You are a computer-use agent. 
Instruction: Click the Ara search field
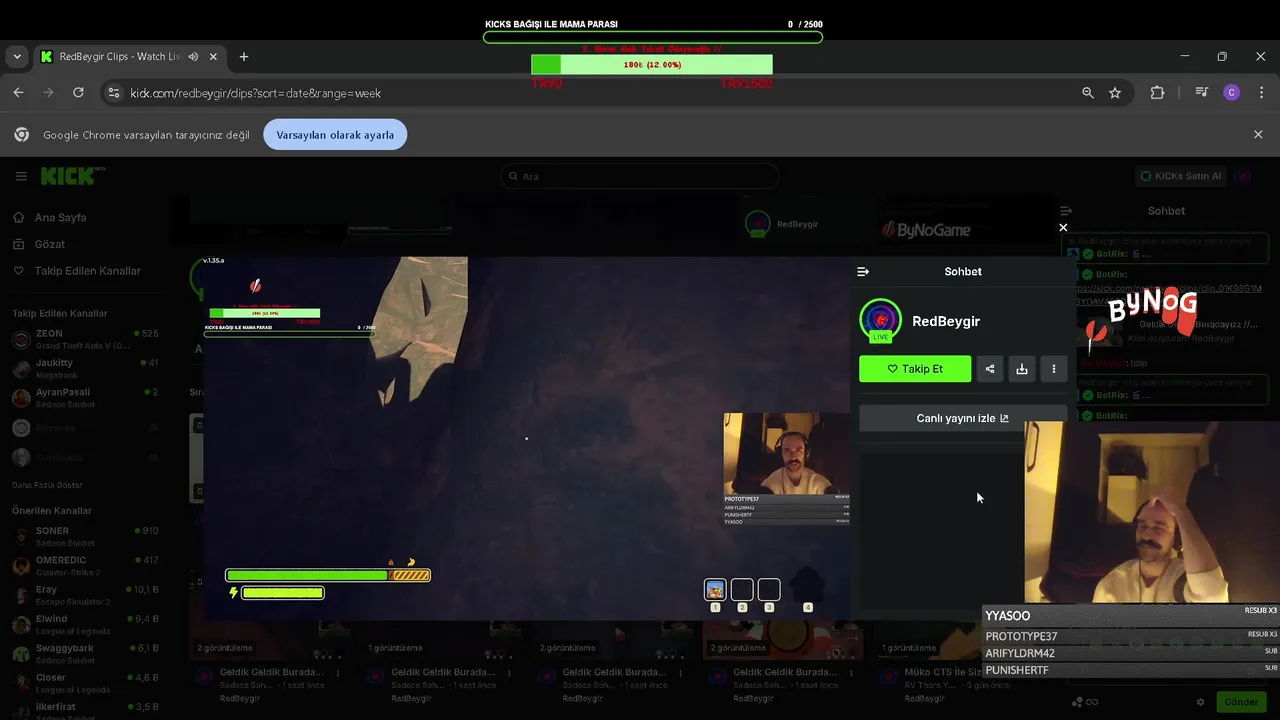tap(640, 176)
